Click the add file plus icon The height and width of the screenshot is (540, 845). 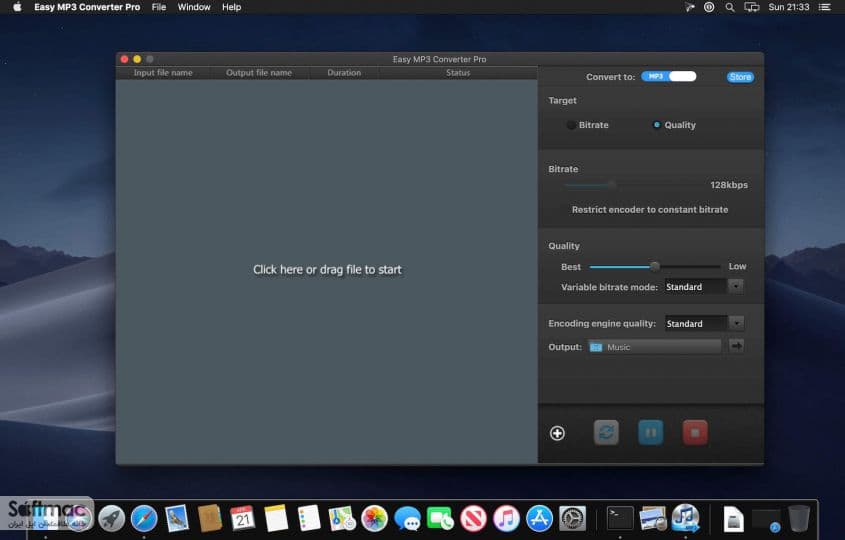click(557, 433)
